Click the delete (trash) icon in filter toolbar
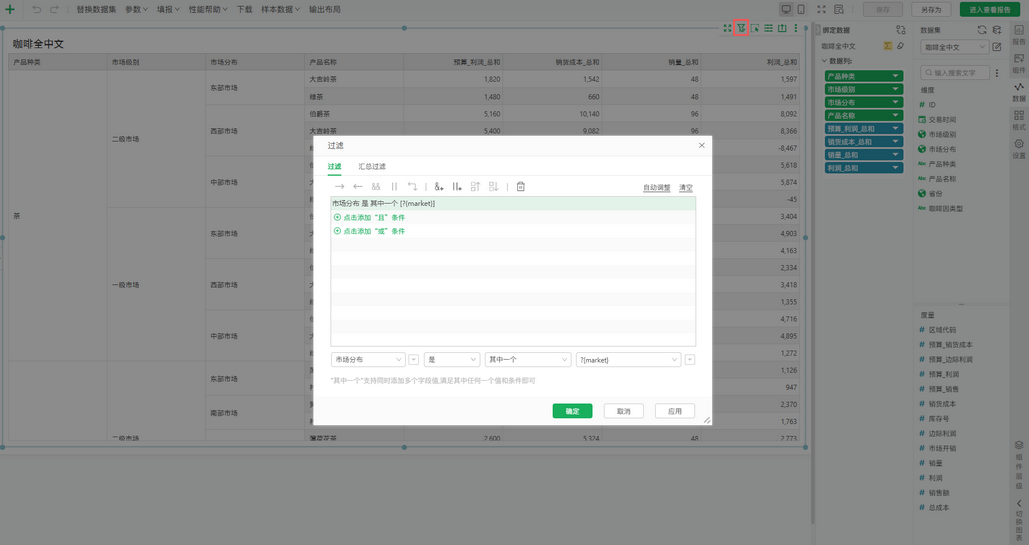Viewport: 1029px width, 545px height. (x=521, y=186)
